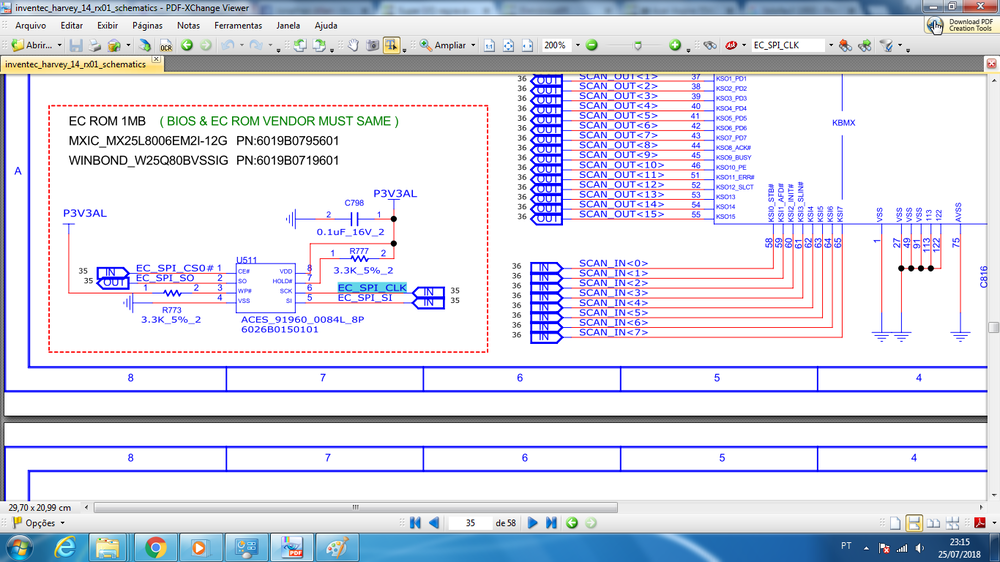1000x562 pixels.
Task: Go to the next page
Action: pyautogui.click(x=533, y=523)
